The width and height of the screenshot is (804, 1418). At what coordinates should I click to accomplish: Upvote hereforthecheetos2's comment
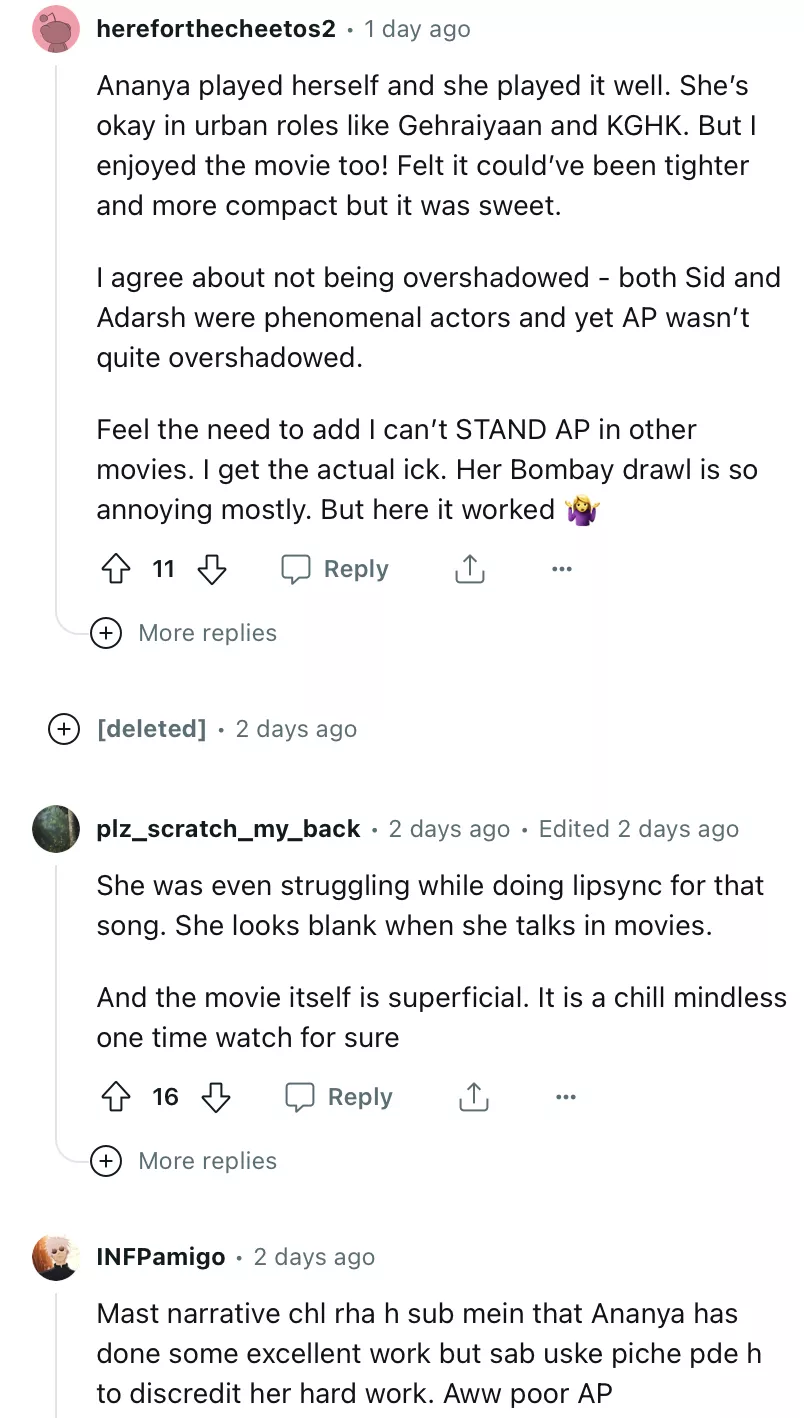[115, 570]
